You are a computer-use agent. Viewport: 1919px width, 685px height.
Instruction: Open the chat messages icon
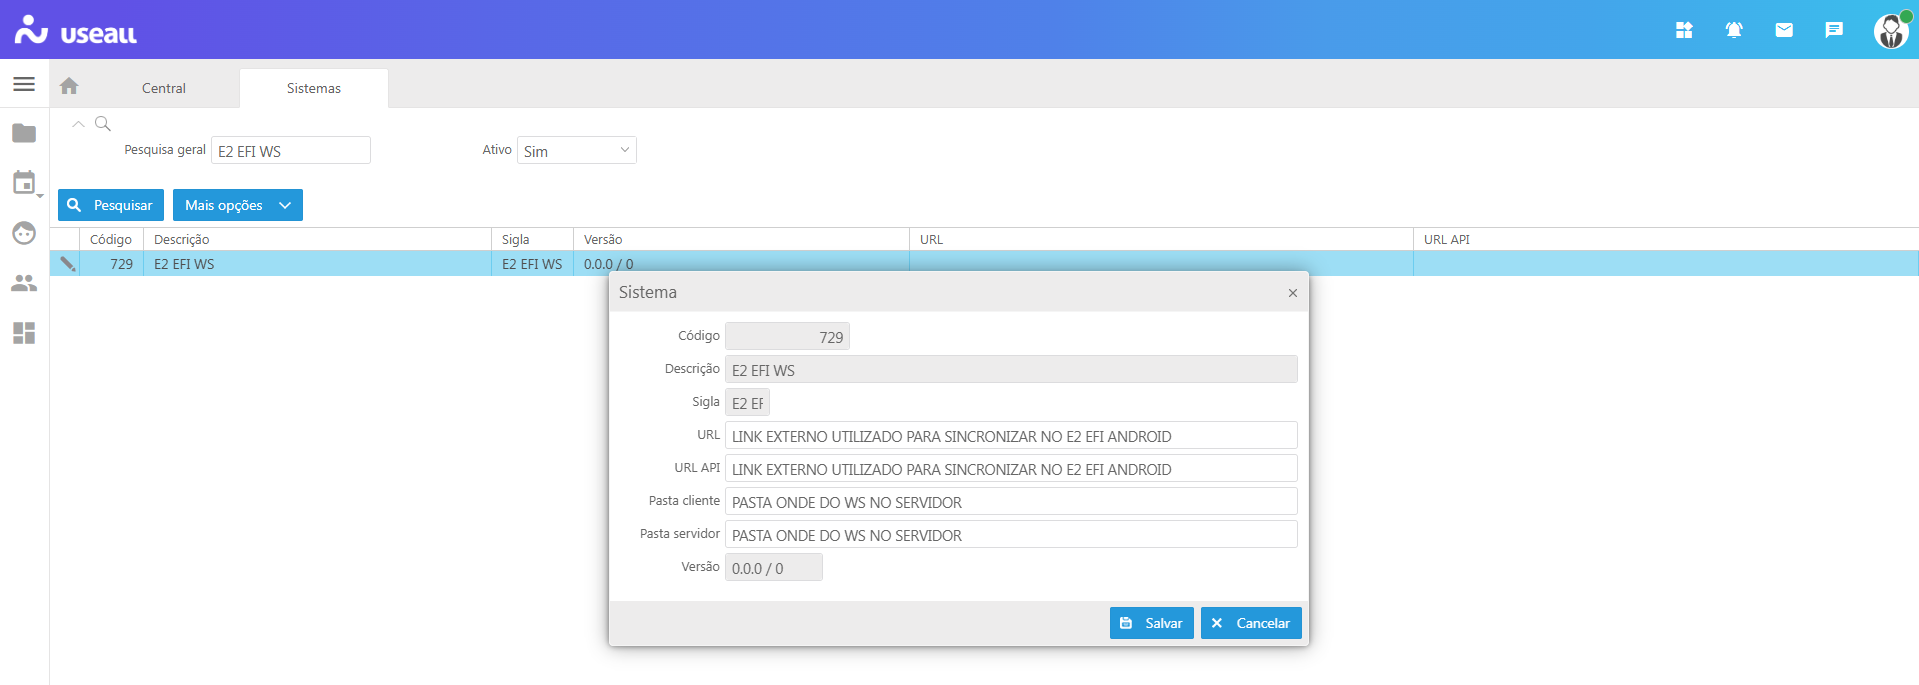click(x=1834, y=30)
